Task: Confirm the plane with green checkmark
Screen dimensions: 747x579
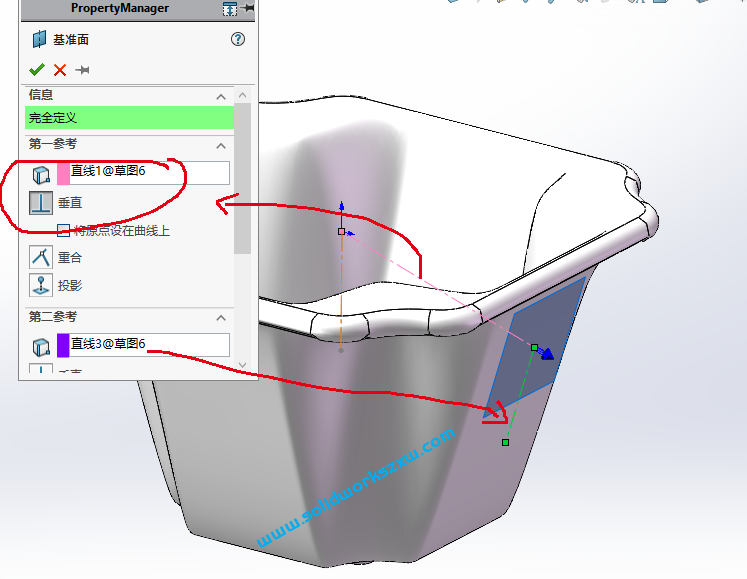Action: coord(37,69)
